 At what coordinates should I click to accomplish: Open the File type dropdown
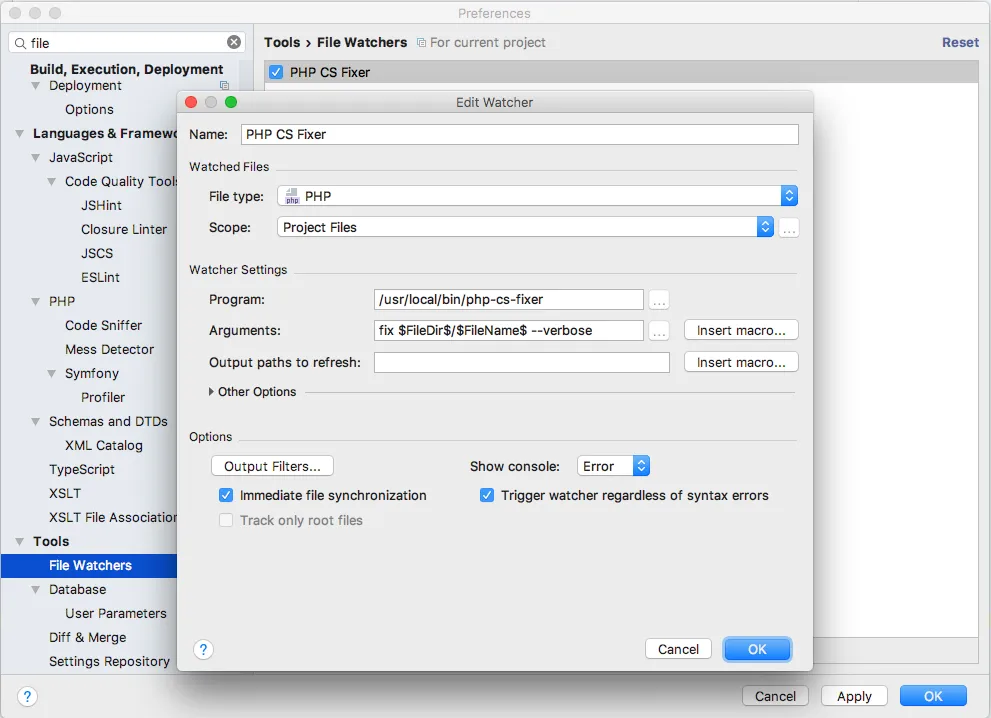(537, 196)
